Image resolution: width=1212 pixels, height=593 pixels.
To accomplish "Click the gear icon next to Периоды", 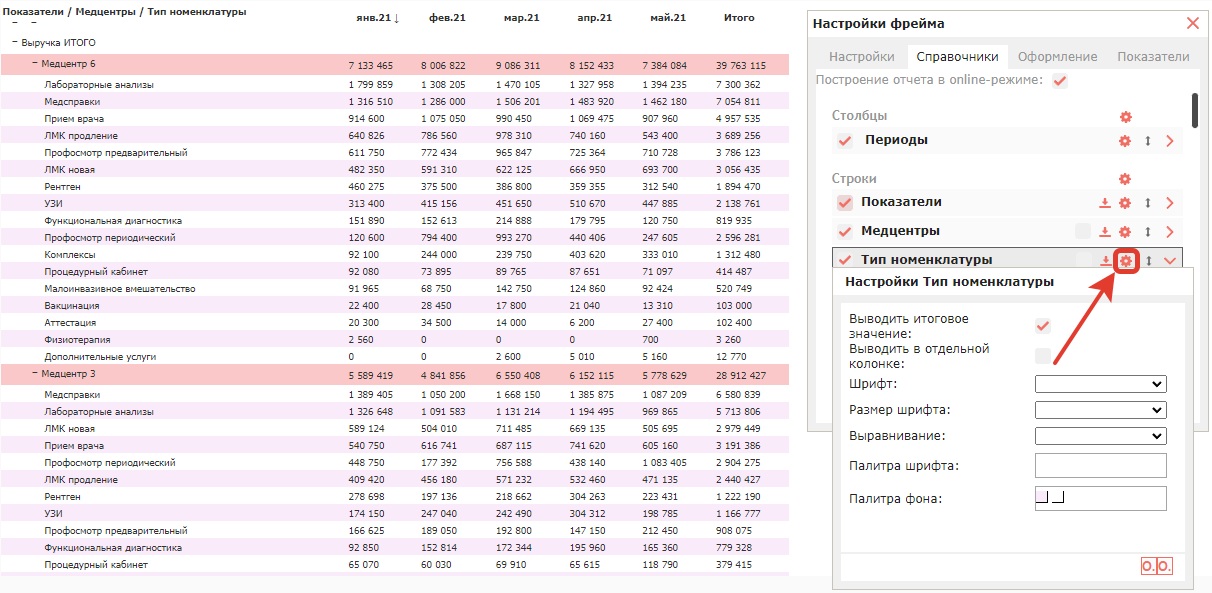I will click(x=1125, y=142).
